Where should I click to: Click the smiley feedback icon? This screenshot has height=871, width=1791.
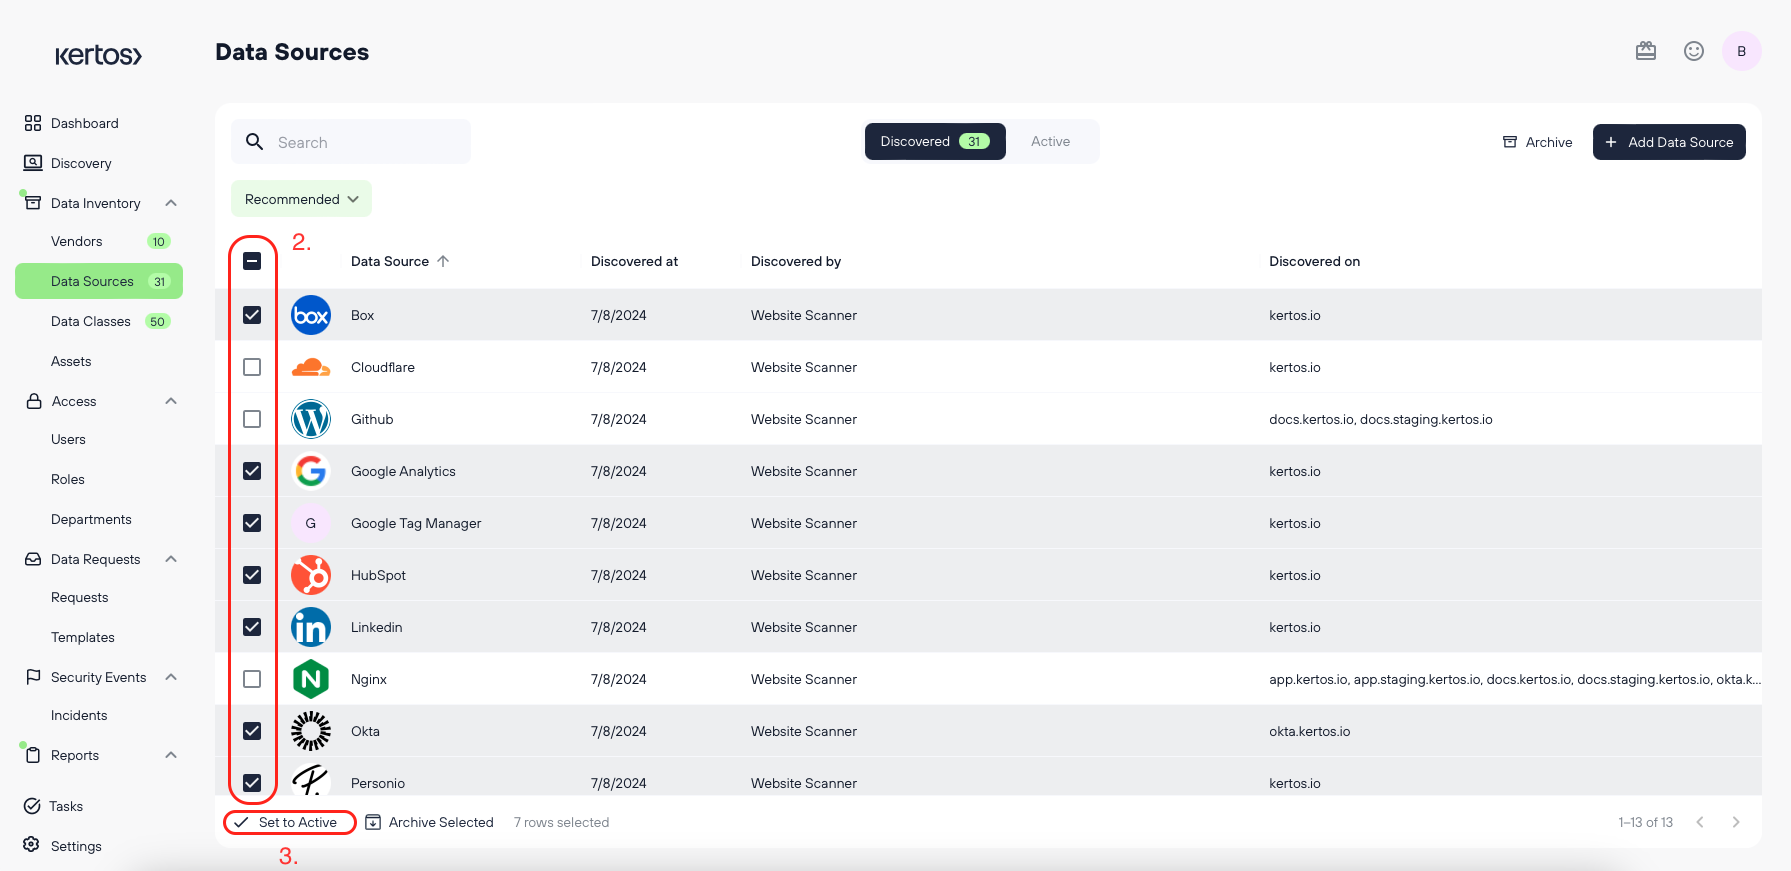click(x=1694, y=51)
